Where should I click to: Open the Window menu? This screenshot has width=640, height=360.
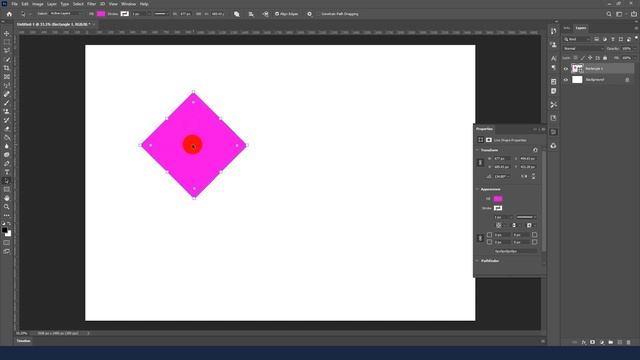[128, 4]
